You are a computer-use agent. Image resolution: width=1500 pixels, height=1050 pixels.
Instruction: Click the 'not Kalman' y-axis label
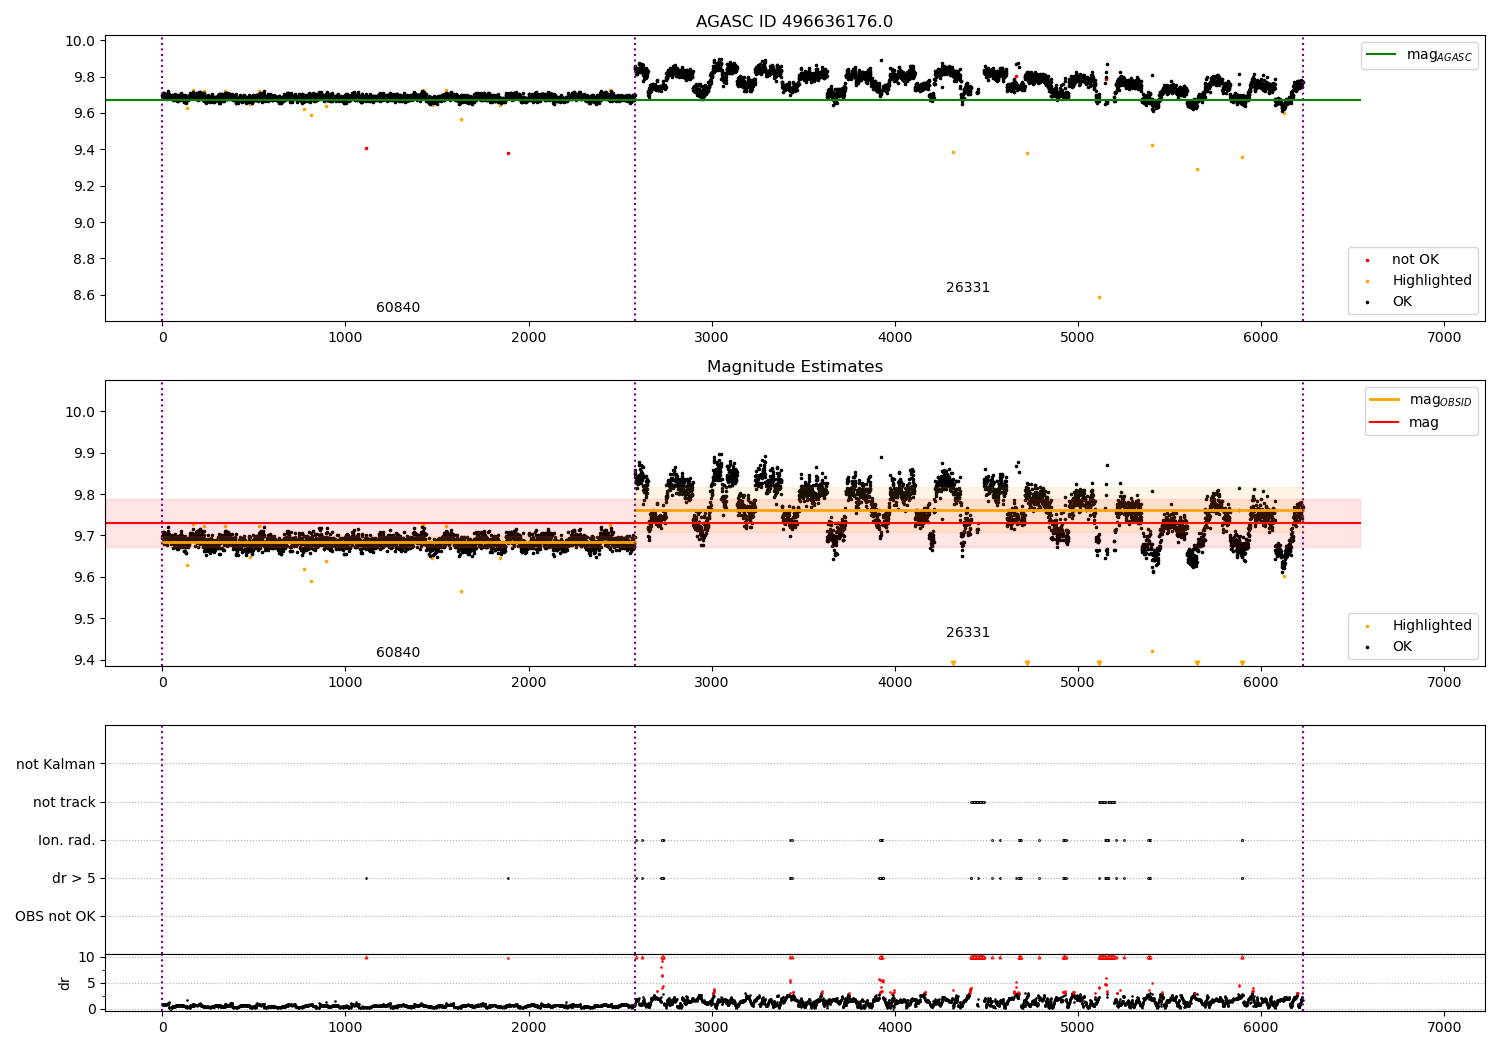point(56,764)
